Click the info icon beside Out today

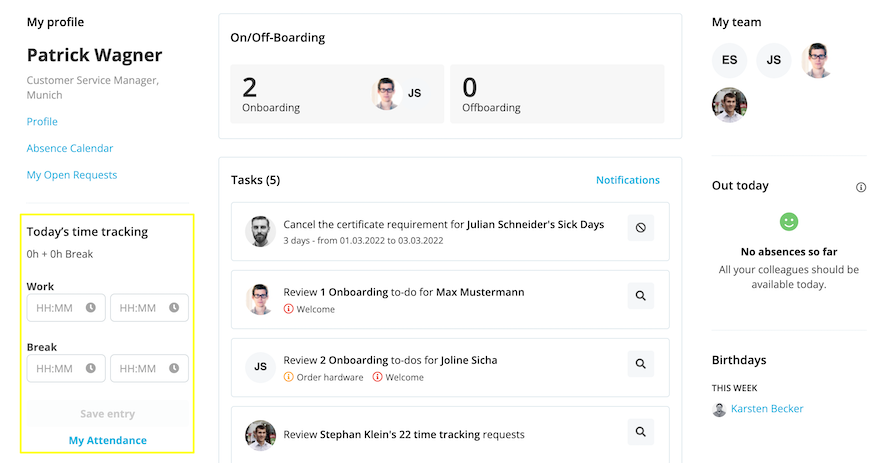coord(861,187)
